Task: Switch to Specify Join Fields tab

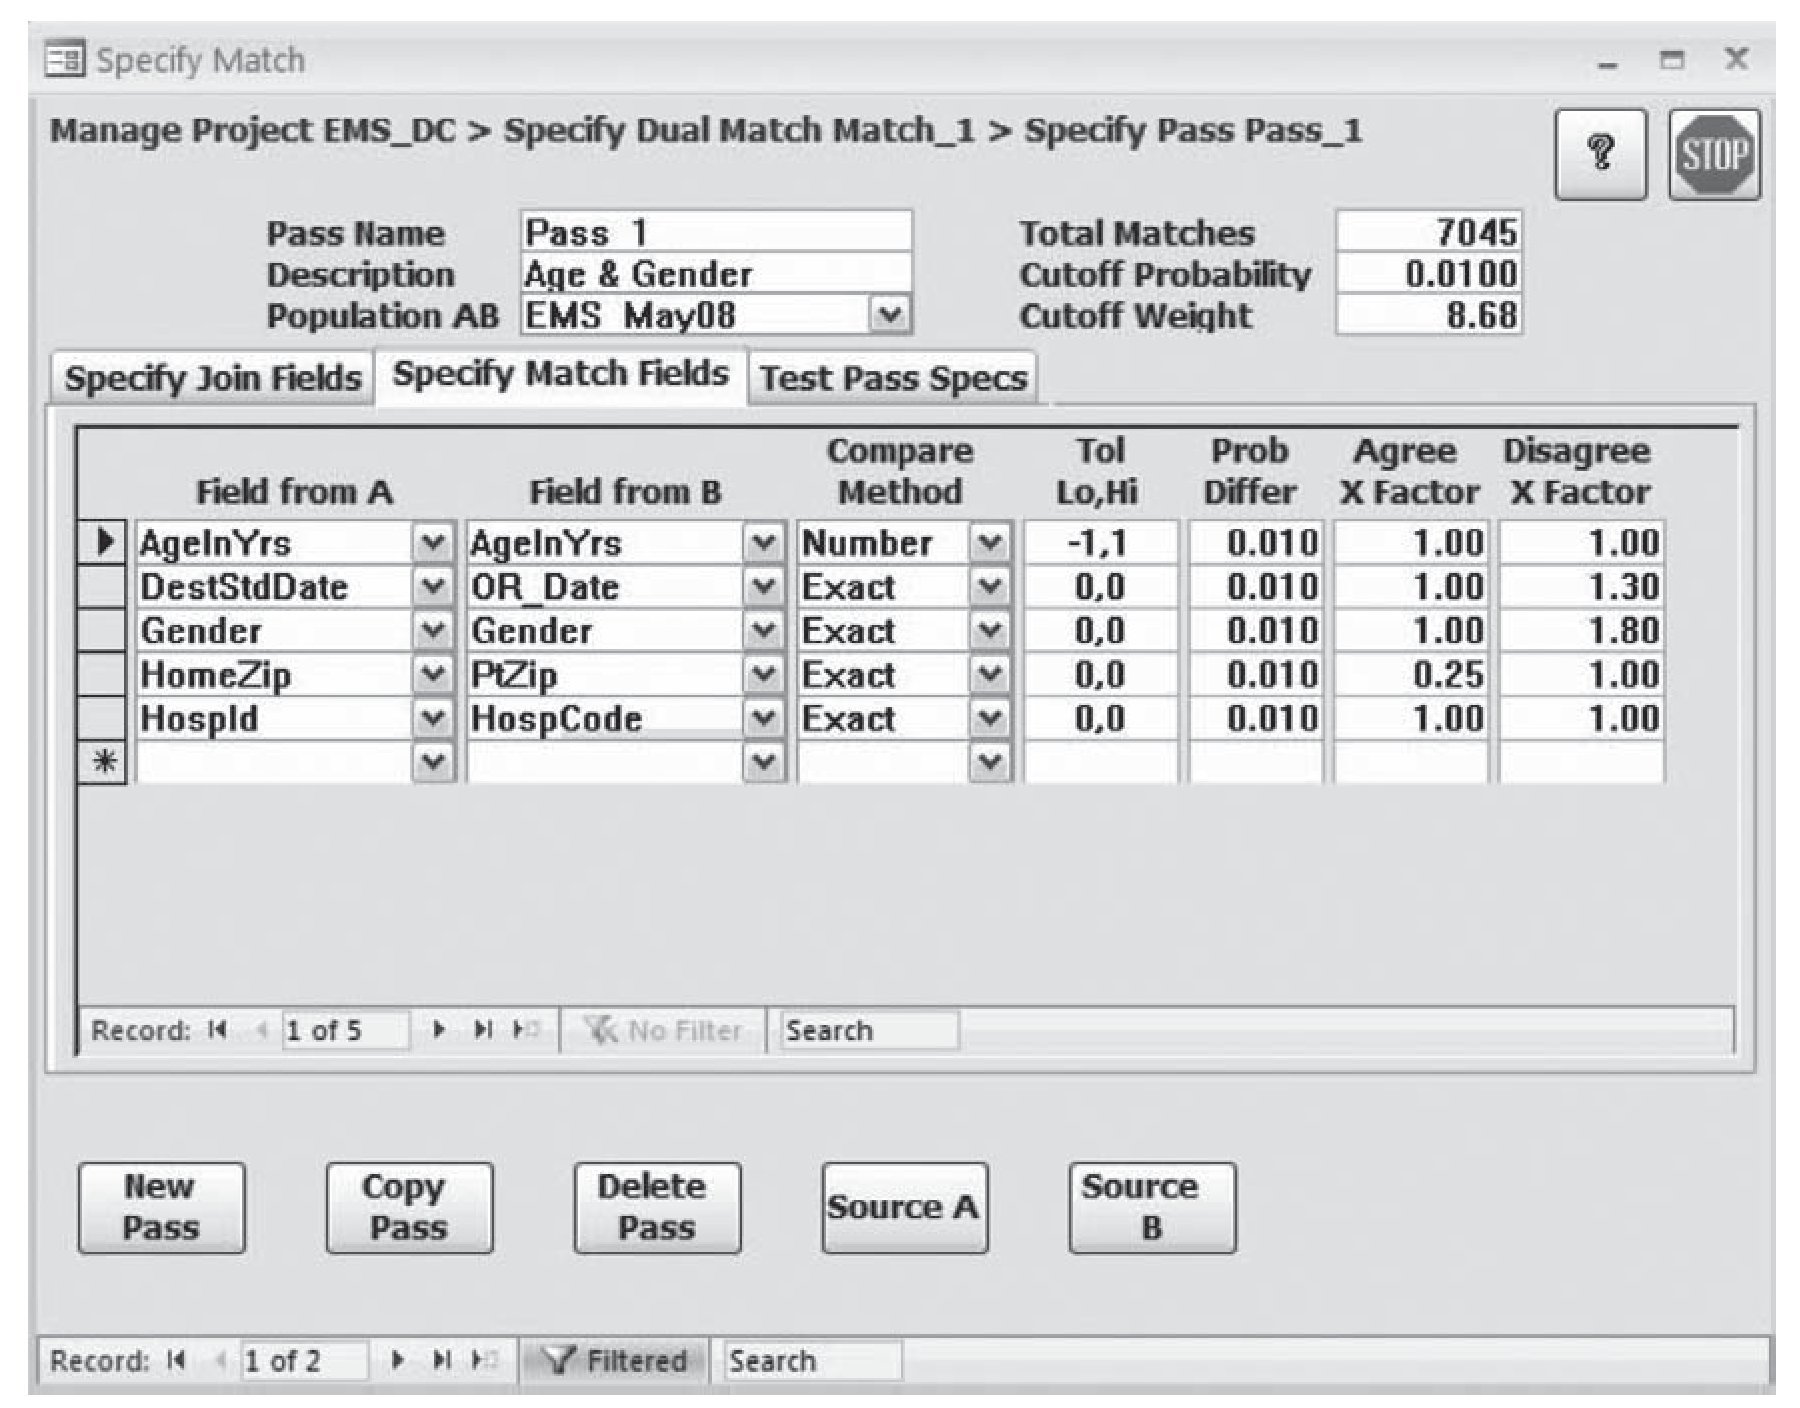Action: click(x=212, y=378)
